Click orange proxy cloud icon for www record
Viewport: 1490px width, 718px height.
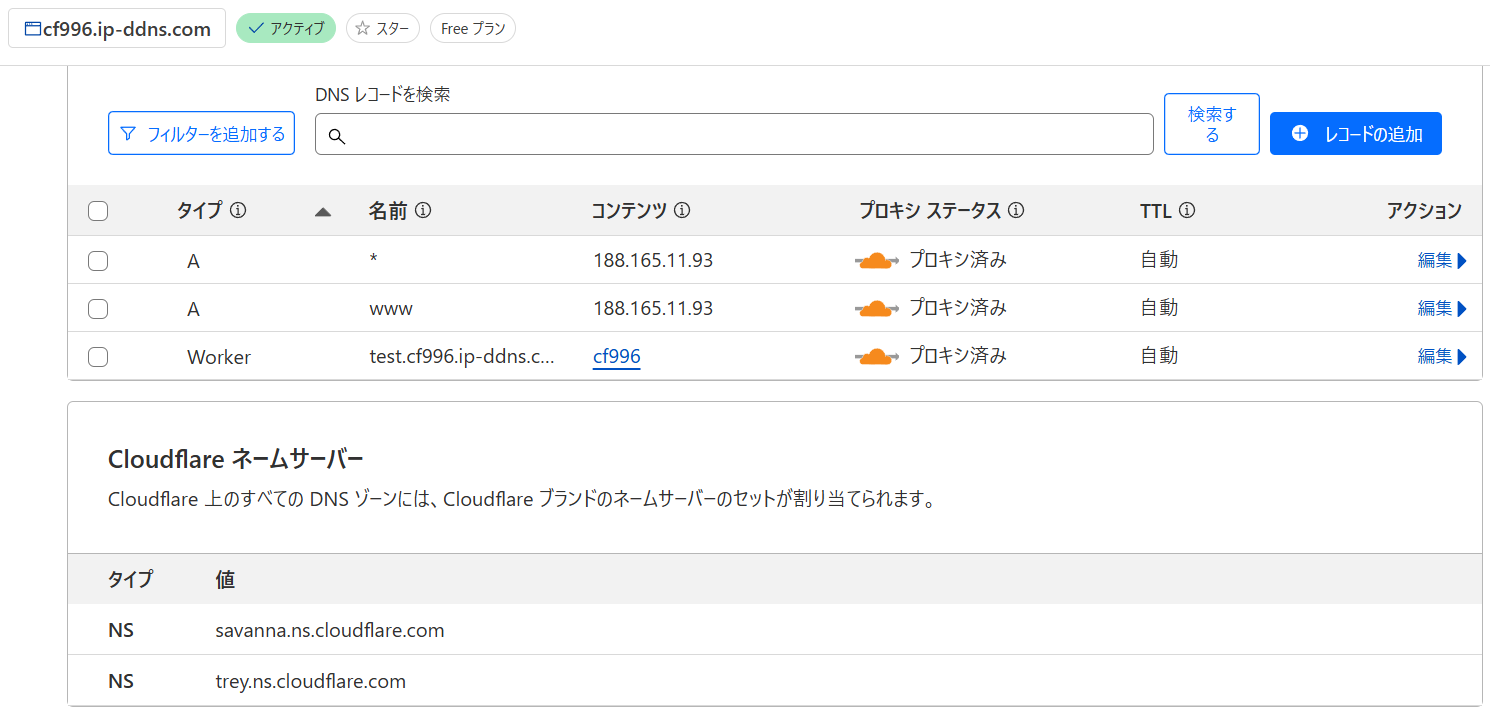point(876,309)
